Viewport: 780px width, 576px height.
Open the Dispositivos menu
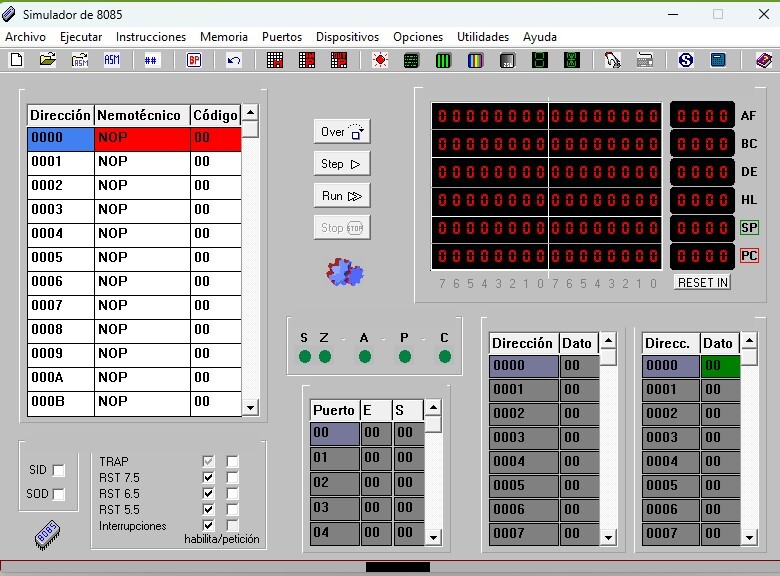pos(347,37)
